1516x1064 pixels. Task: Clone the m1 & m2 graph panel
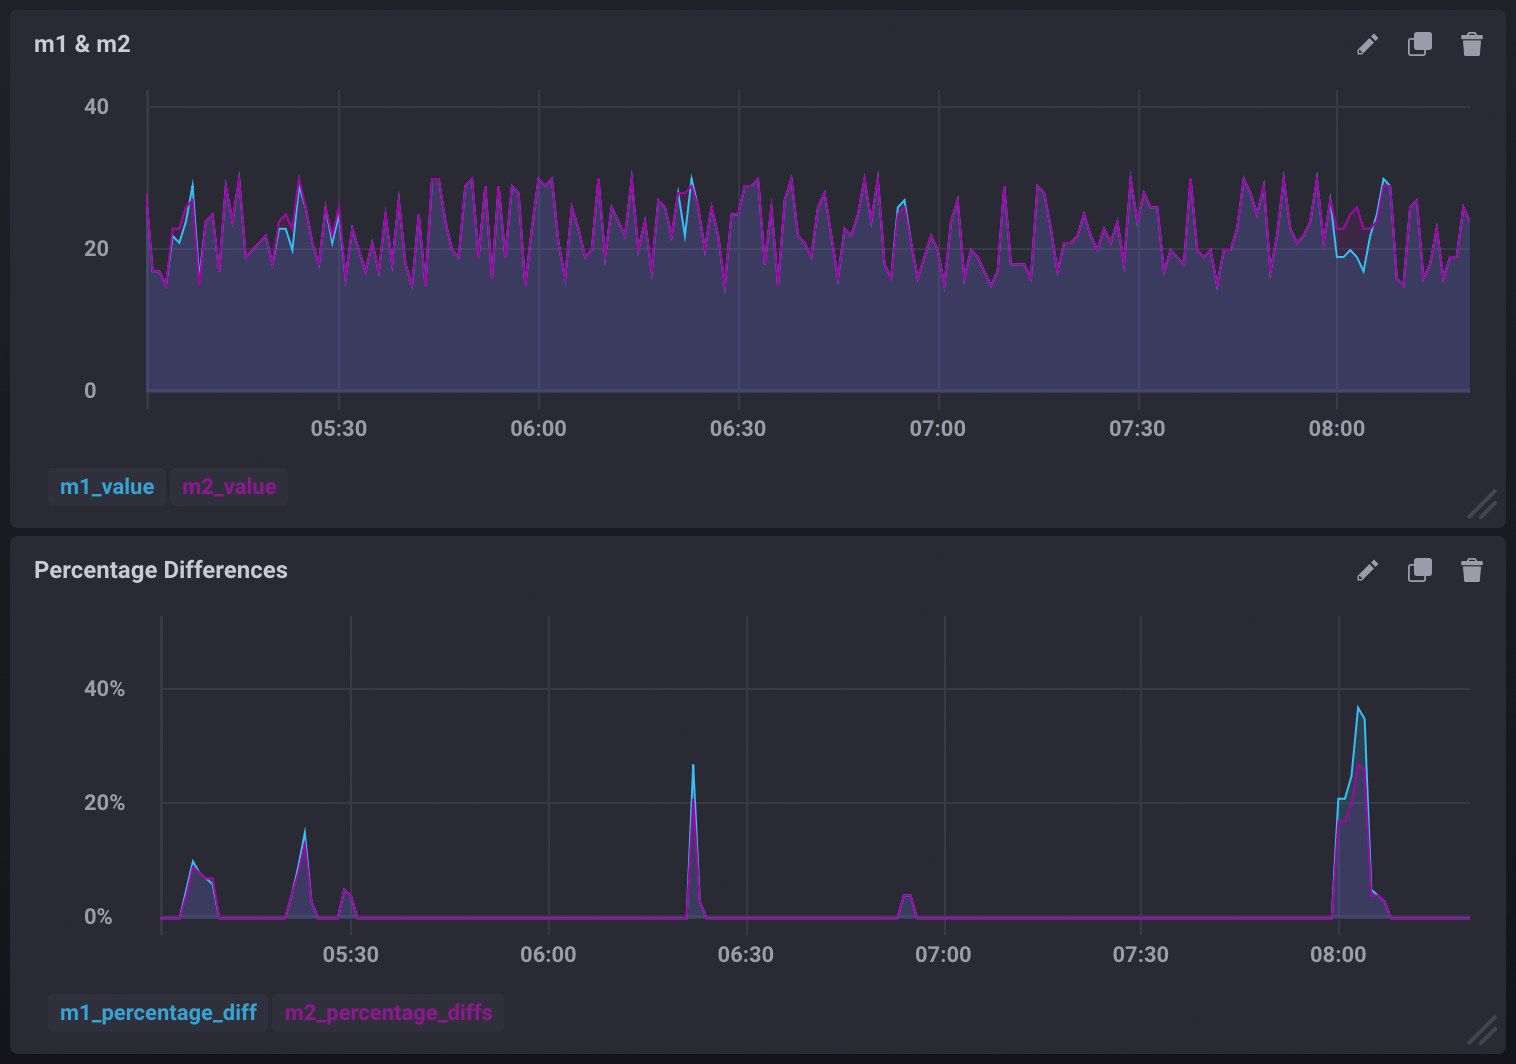coord(1419,44)
